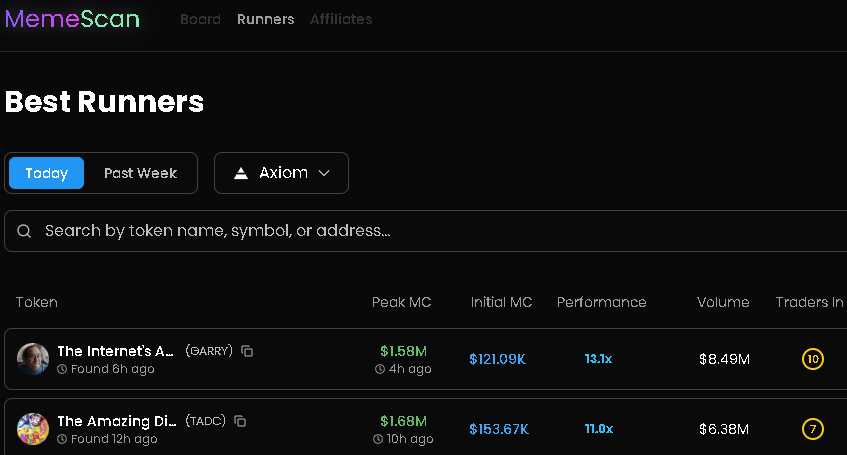Click the chevron next to Axiom

(324, 173)
